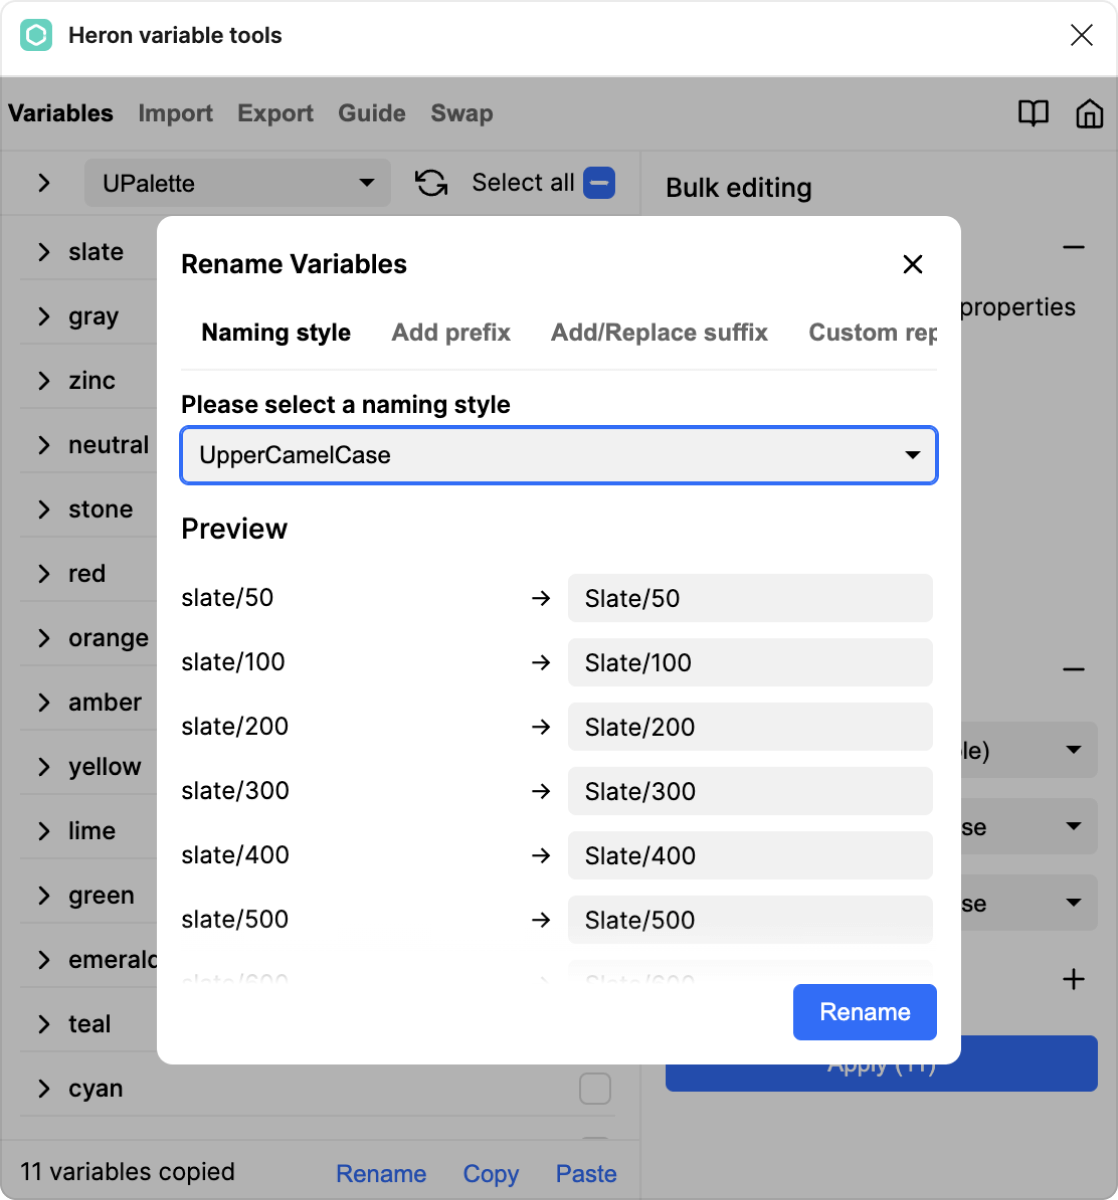Expand the orange variable group
Viewport: 1118px width, 1200px height.
[x=44, y=638]
